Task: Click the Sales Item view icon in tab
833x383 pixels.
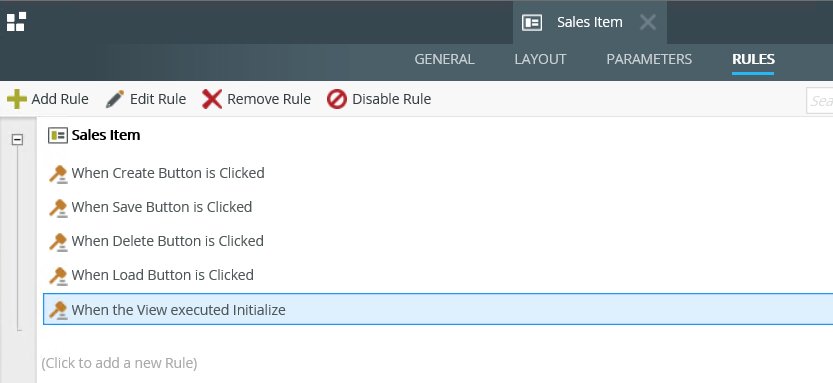Action: (x=532, y=22)
